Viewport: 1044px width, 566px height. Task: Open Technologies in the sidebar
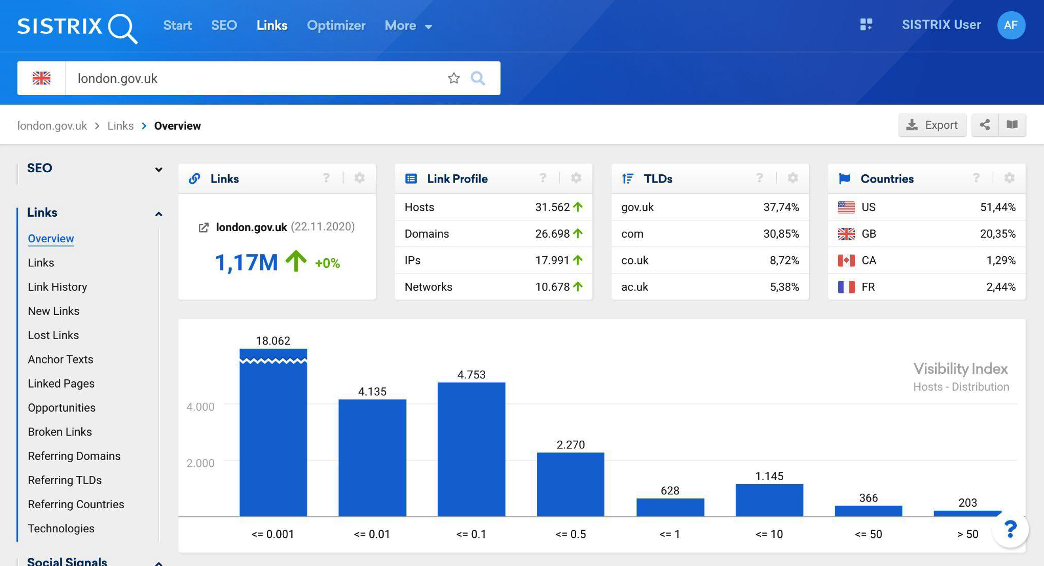pyautogui.click(x=61, y=528)
